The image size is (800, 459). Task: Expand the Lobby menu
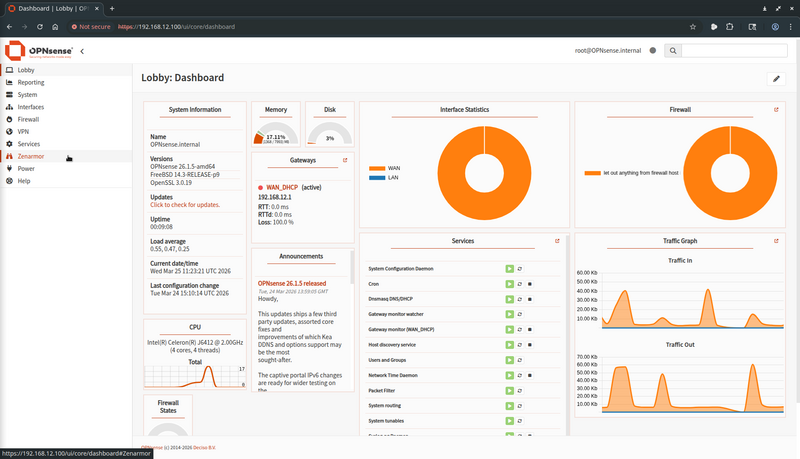(x=66, y=70)
